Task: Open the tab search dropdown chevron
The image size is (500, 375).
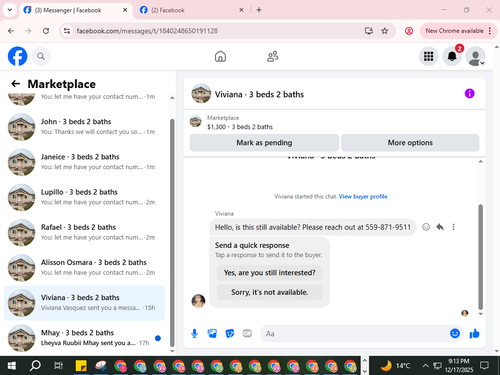Action: click(x=10, y=10)
